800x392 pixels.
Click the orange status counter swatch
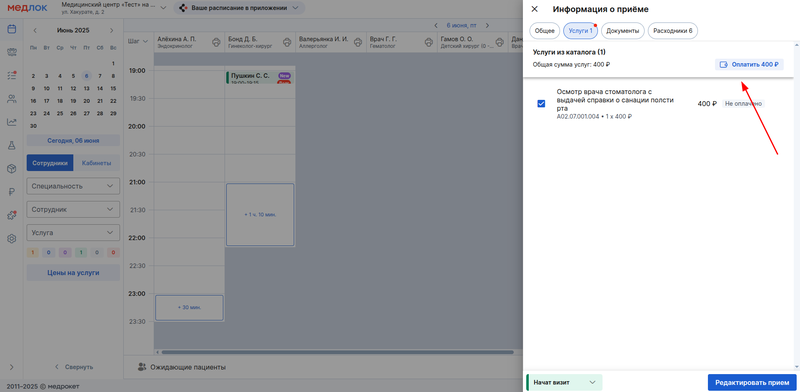tap(33, 253)
